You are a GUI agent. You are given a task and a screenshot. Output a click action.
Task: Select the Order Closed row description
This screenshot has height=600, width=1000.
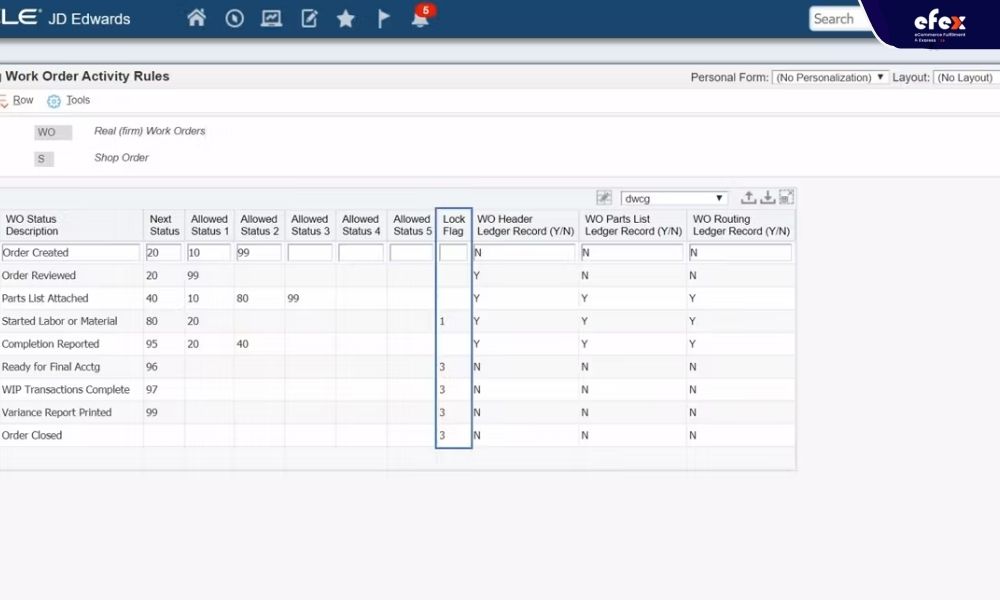click(x=32, y=435)
